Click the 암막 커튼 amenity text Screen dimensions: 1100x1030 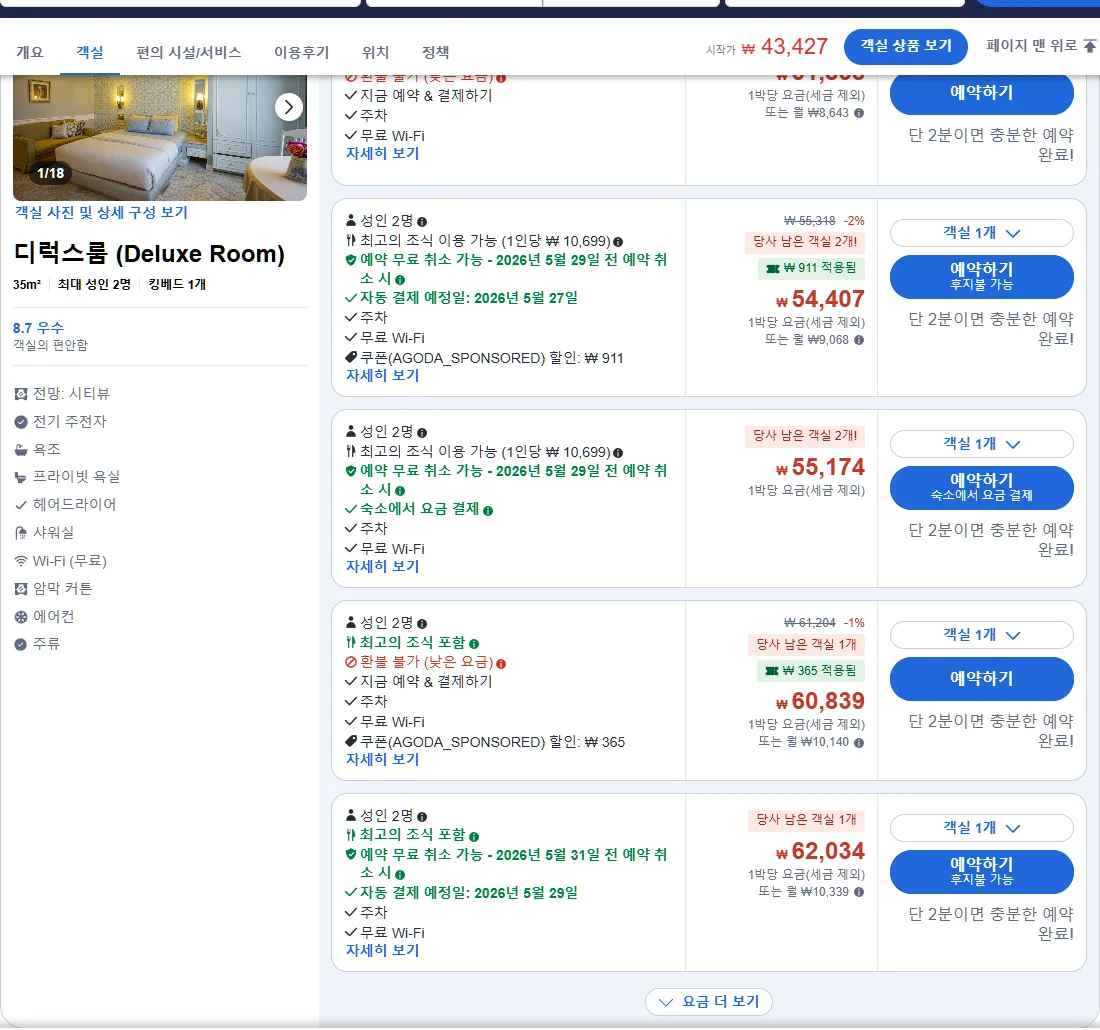point(62,589)
